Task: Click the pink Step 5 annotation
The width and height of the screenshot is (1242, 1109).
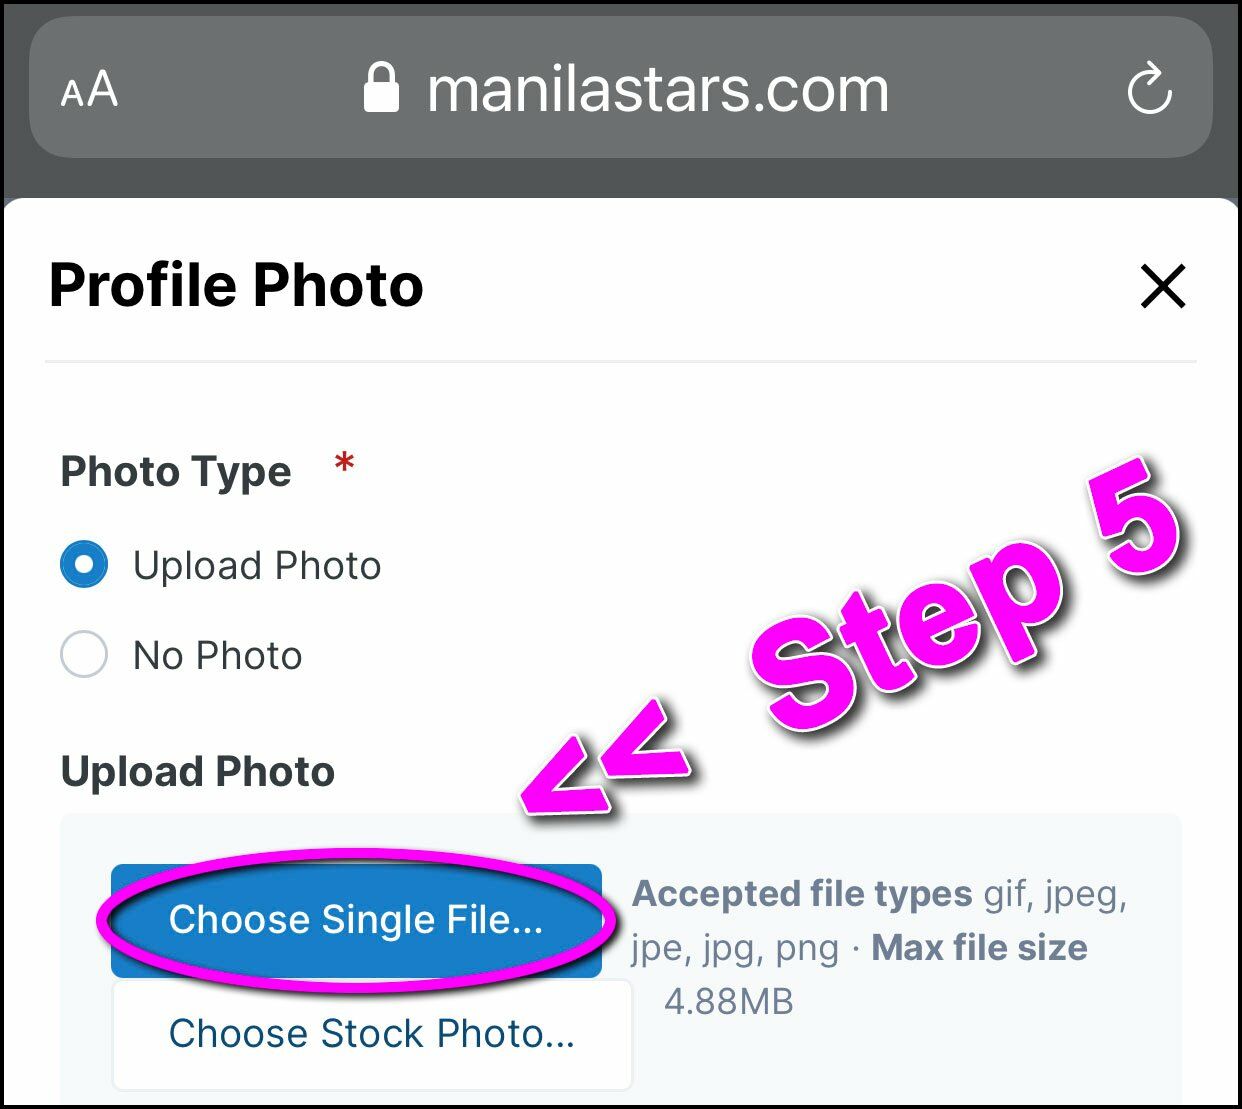Action: click(960, 600)
